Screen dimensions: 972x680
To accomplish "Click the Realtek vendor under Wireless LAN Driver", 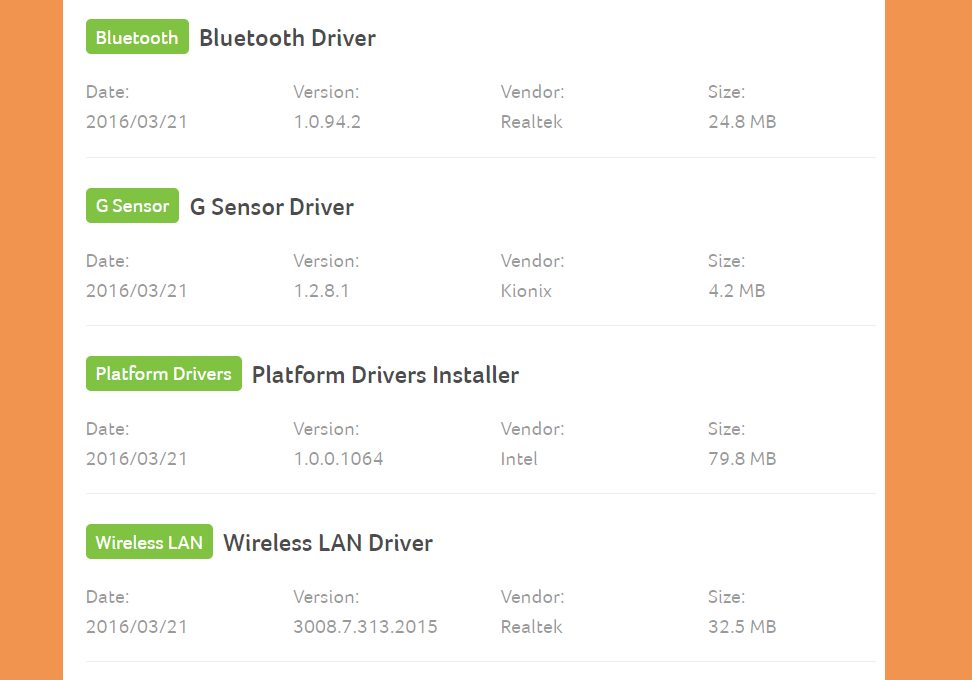I will coord(531,627).
